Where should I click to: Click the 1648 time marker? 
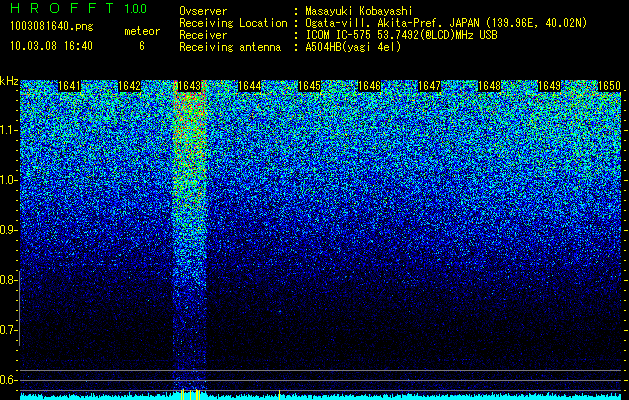tap(489, 86)
